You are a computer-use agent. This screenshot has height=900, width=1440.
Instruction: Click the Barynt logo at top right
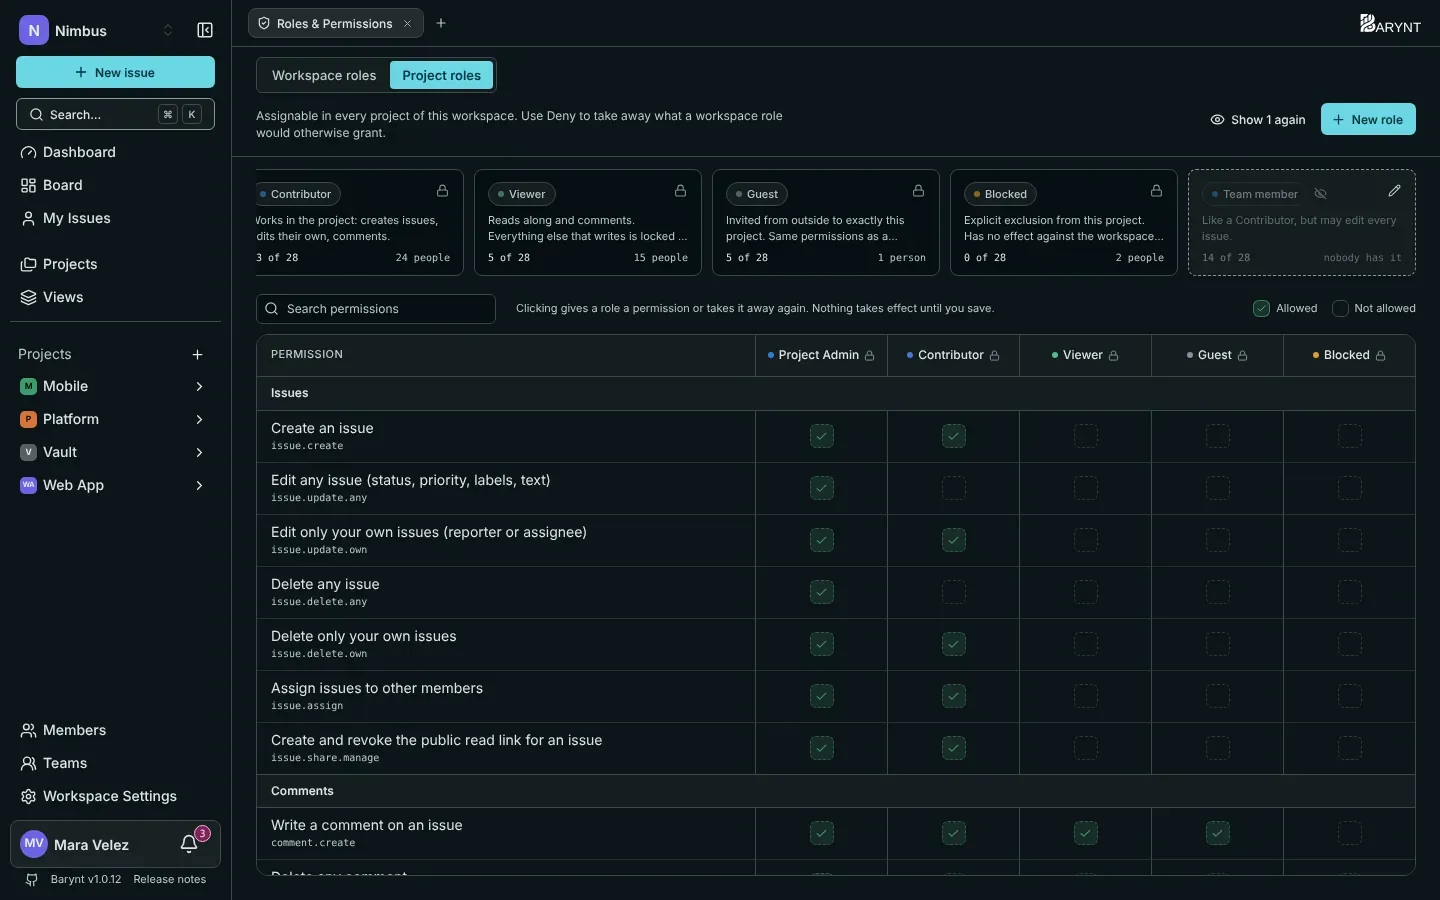(1390, 24)
